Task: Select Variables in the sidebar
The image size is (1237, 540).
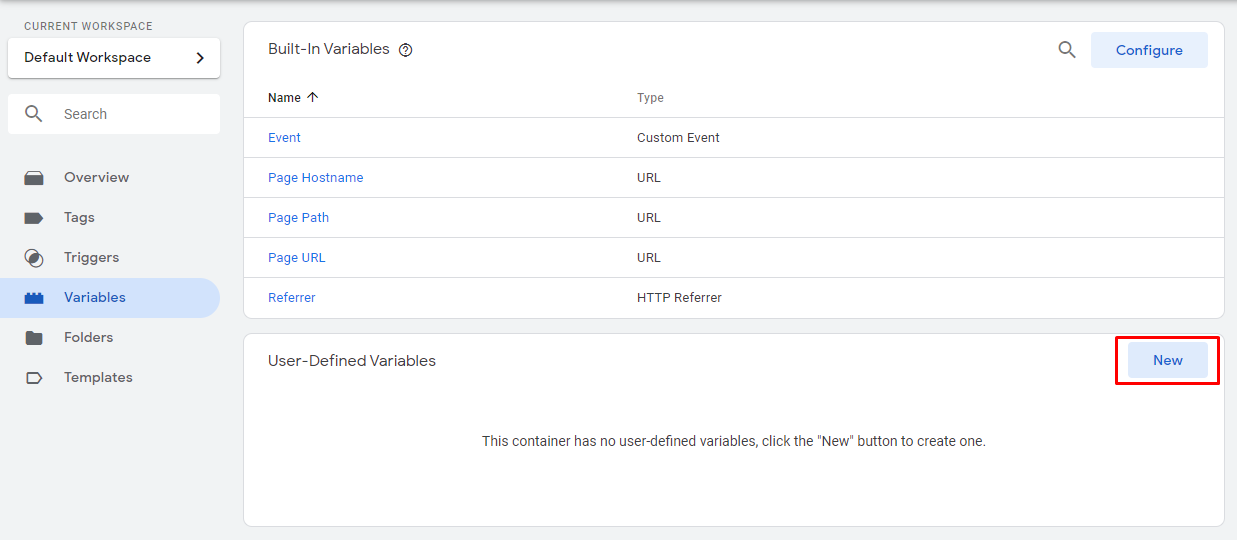Action: 110,297
